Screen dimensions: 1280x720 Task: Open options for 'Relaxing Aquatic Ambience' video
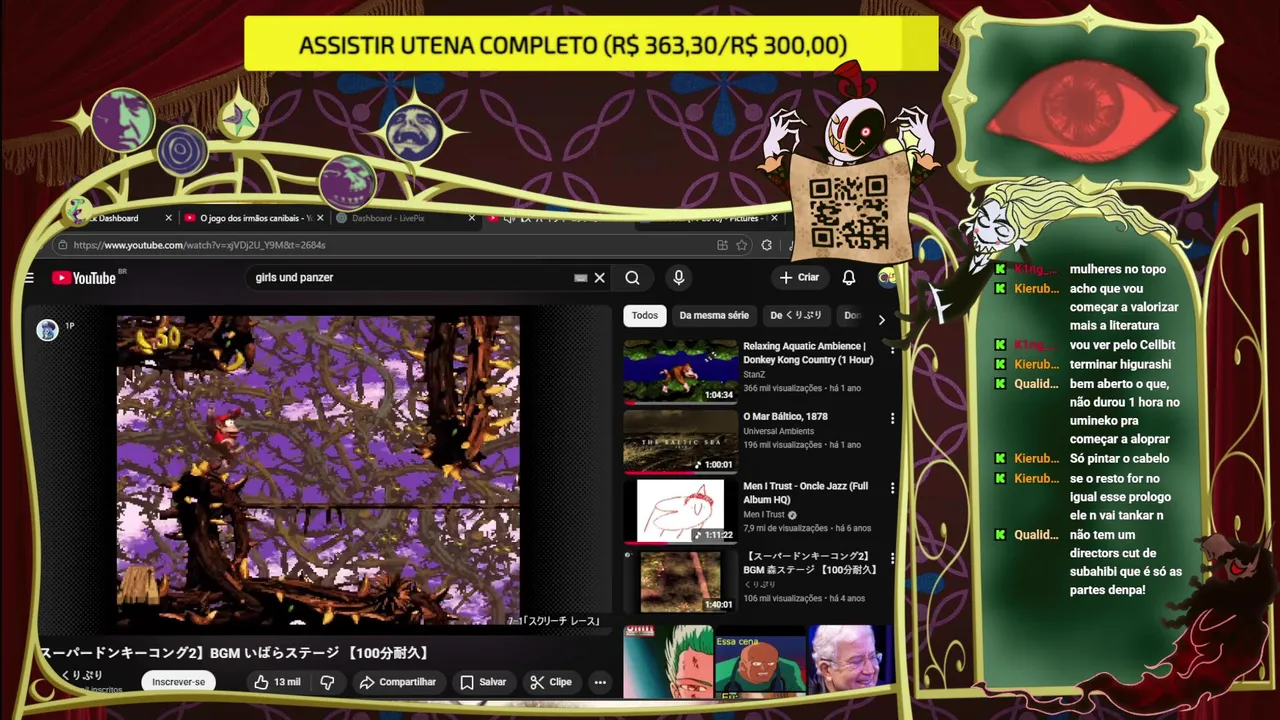point(892,349)
